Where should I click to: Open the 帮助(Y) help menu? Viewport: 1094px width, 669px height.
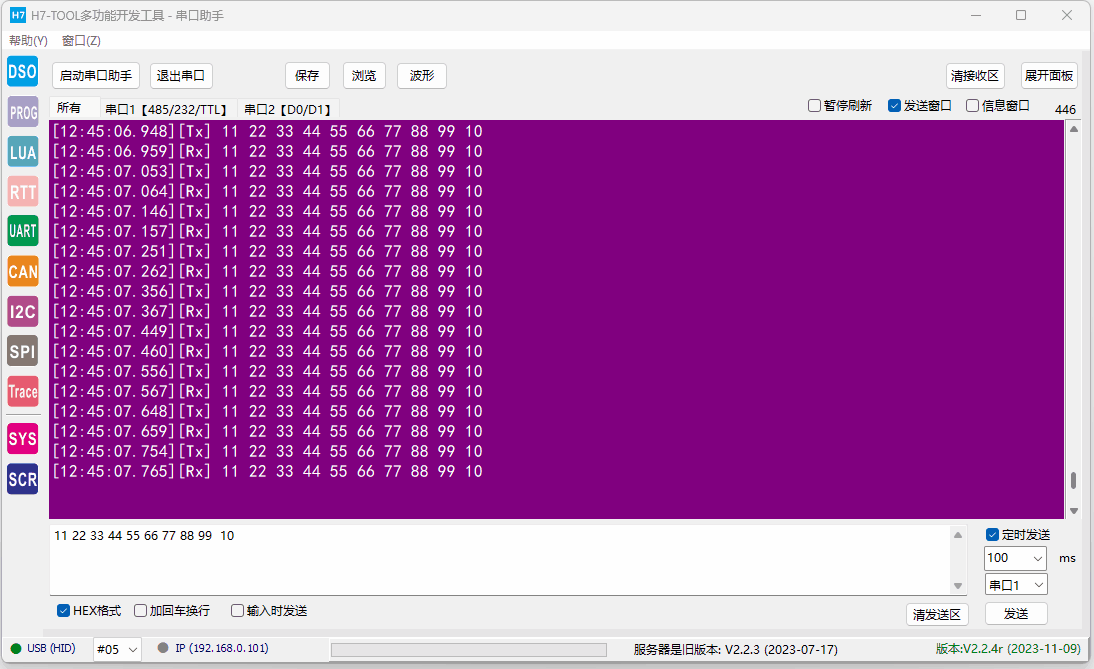tap(29, 40)
